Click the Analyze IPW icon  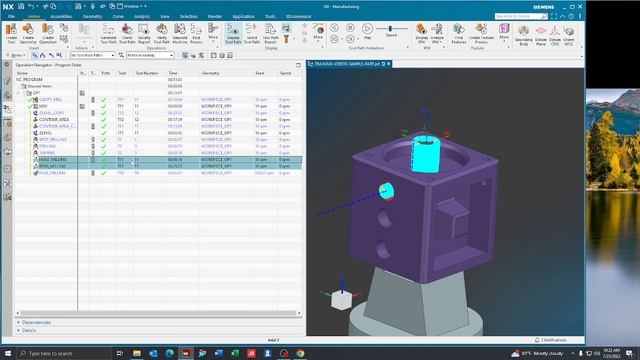pos(437,33)
